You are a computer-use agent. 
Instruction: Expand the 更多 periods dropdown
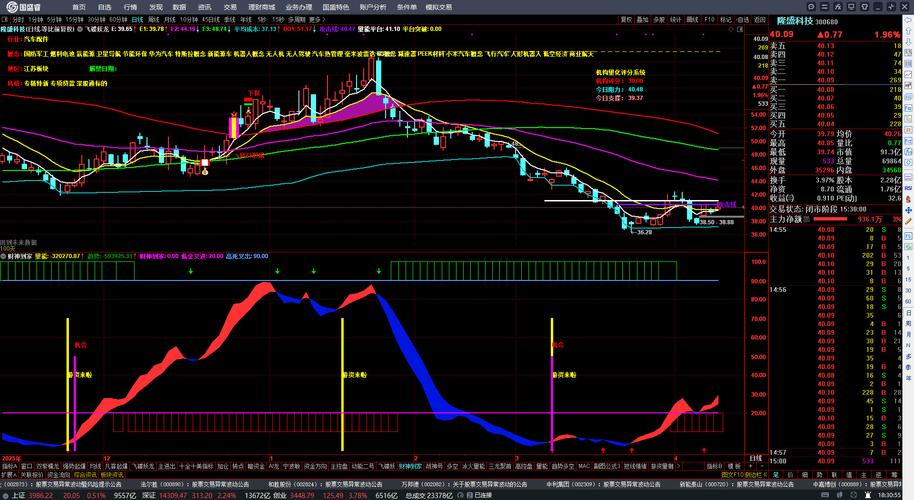[316, 19]
